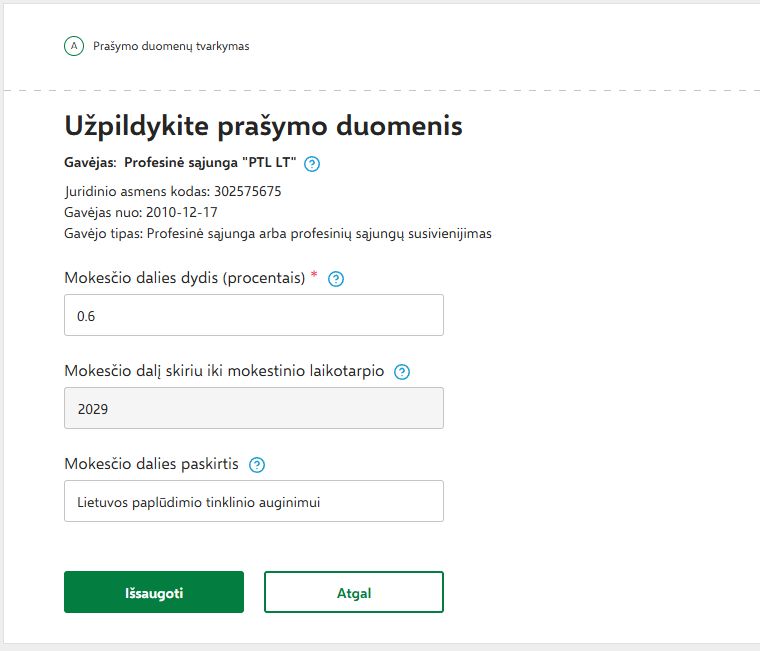The image size is (760, 651).
Task: Click the circled "A" step icon
Action: point(73,46)
